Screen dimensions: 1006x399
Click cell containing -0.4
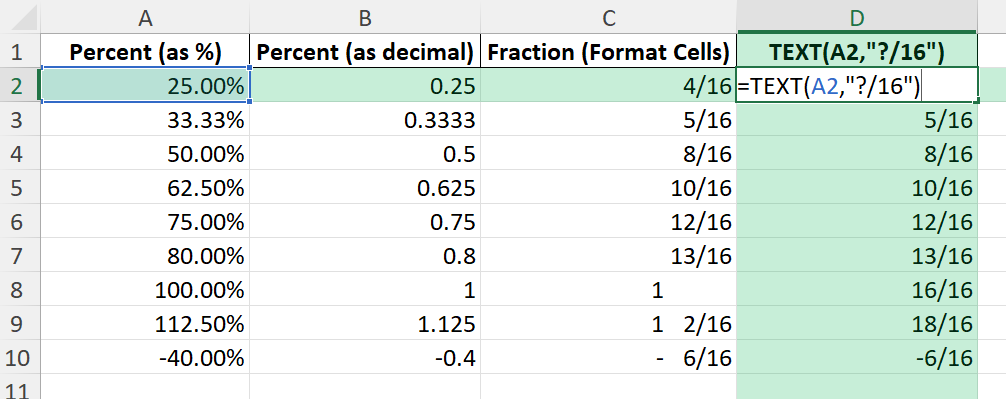click(x=365, y=357)
